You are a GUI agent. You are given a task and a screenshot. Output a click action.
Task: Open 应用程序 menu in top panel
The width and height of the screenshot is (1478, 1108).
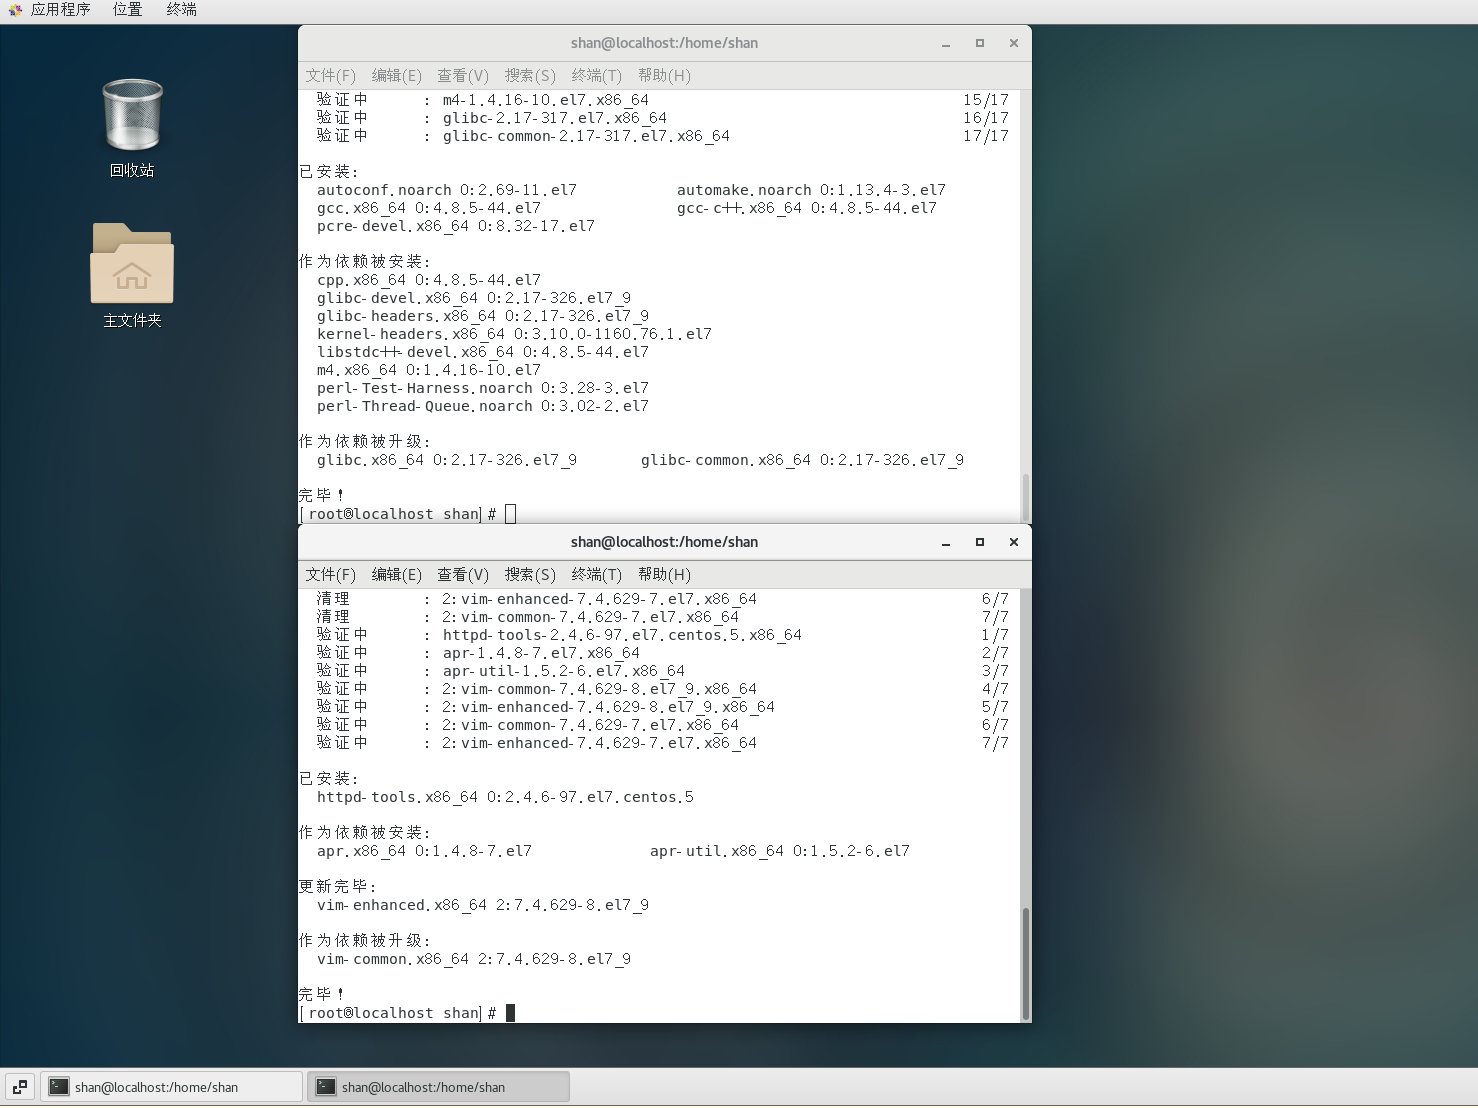[60, 10]
